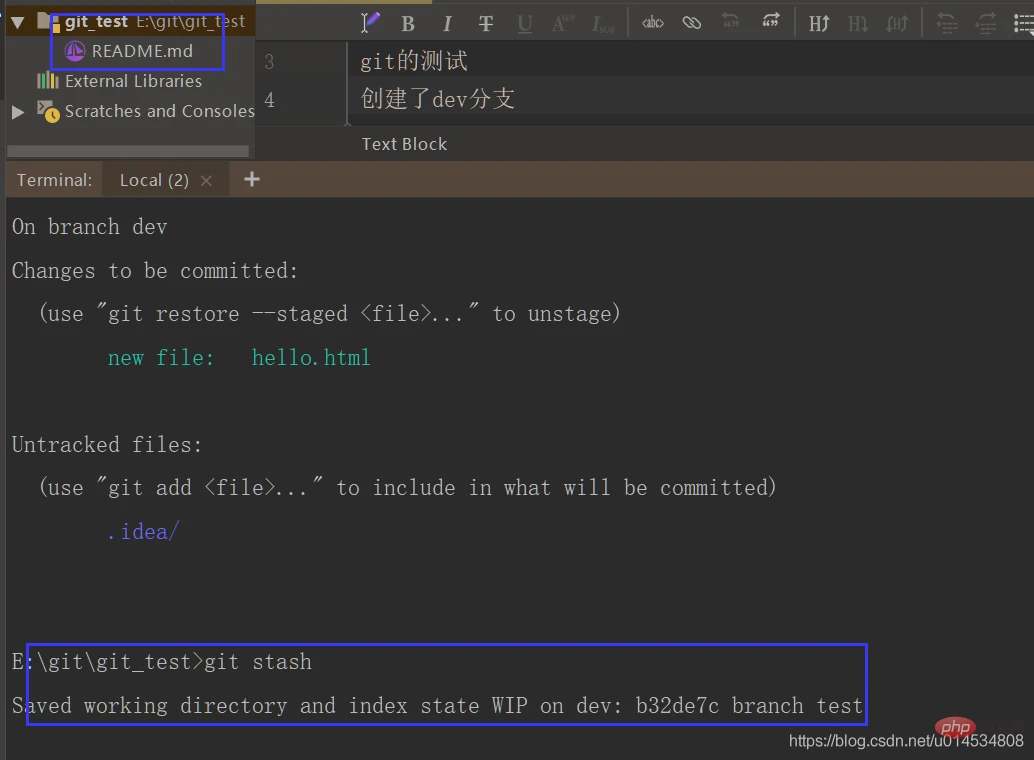The image size is (1034, 760).
Task: Click the quote increase icon
Action: [770, 21]
